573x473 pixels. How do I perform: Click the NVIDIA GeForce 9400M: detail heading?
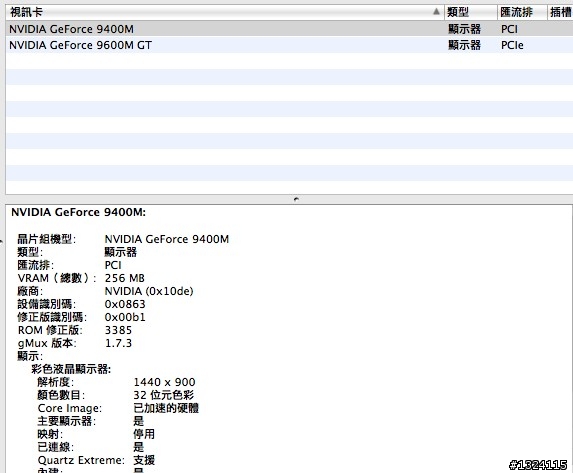point(78,212)
